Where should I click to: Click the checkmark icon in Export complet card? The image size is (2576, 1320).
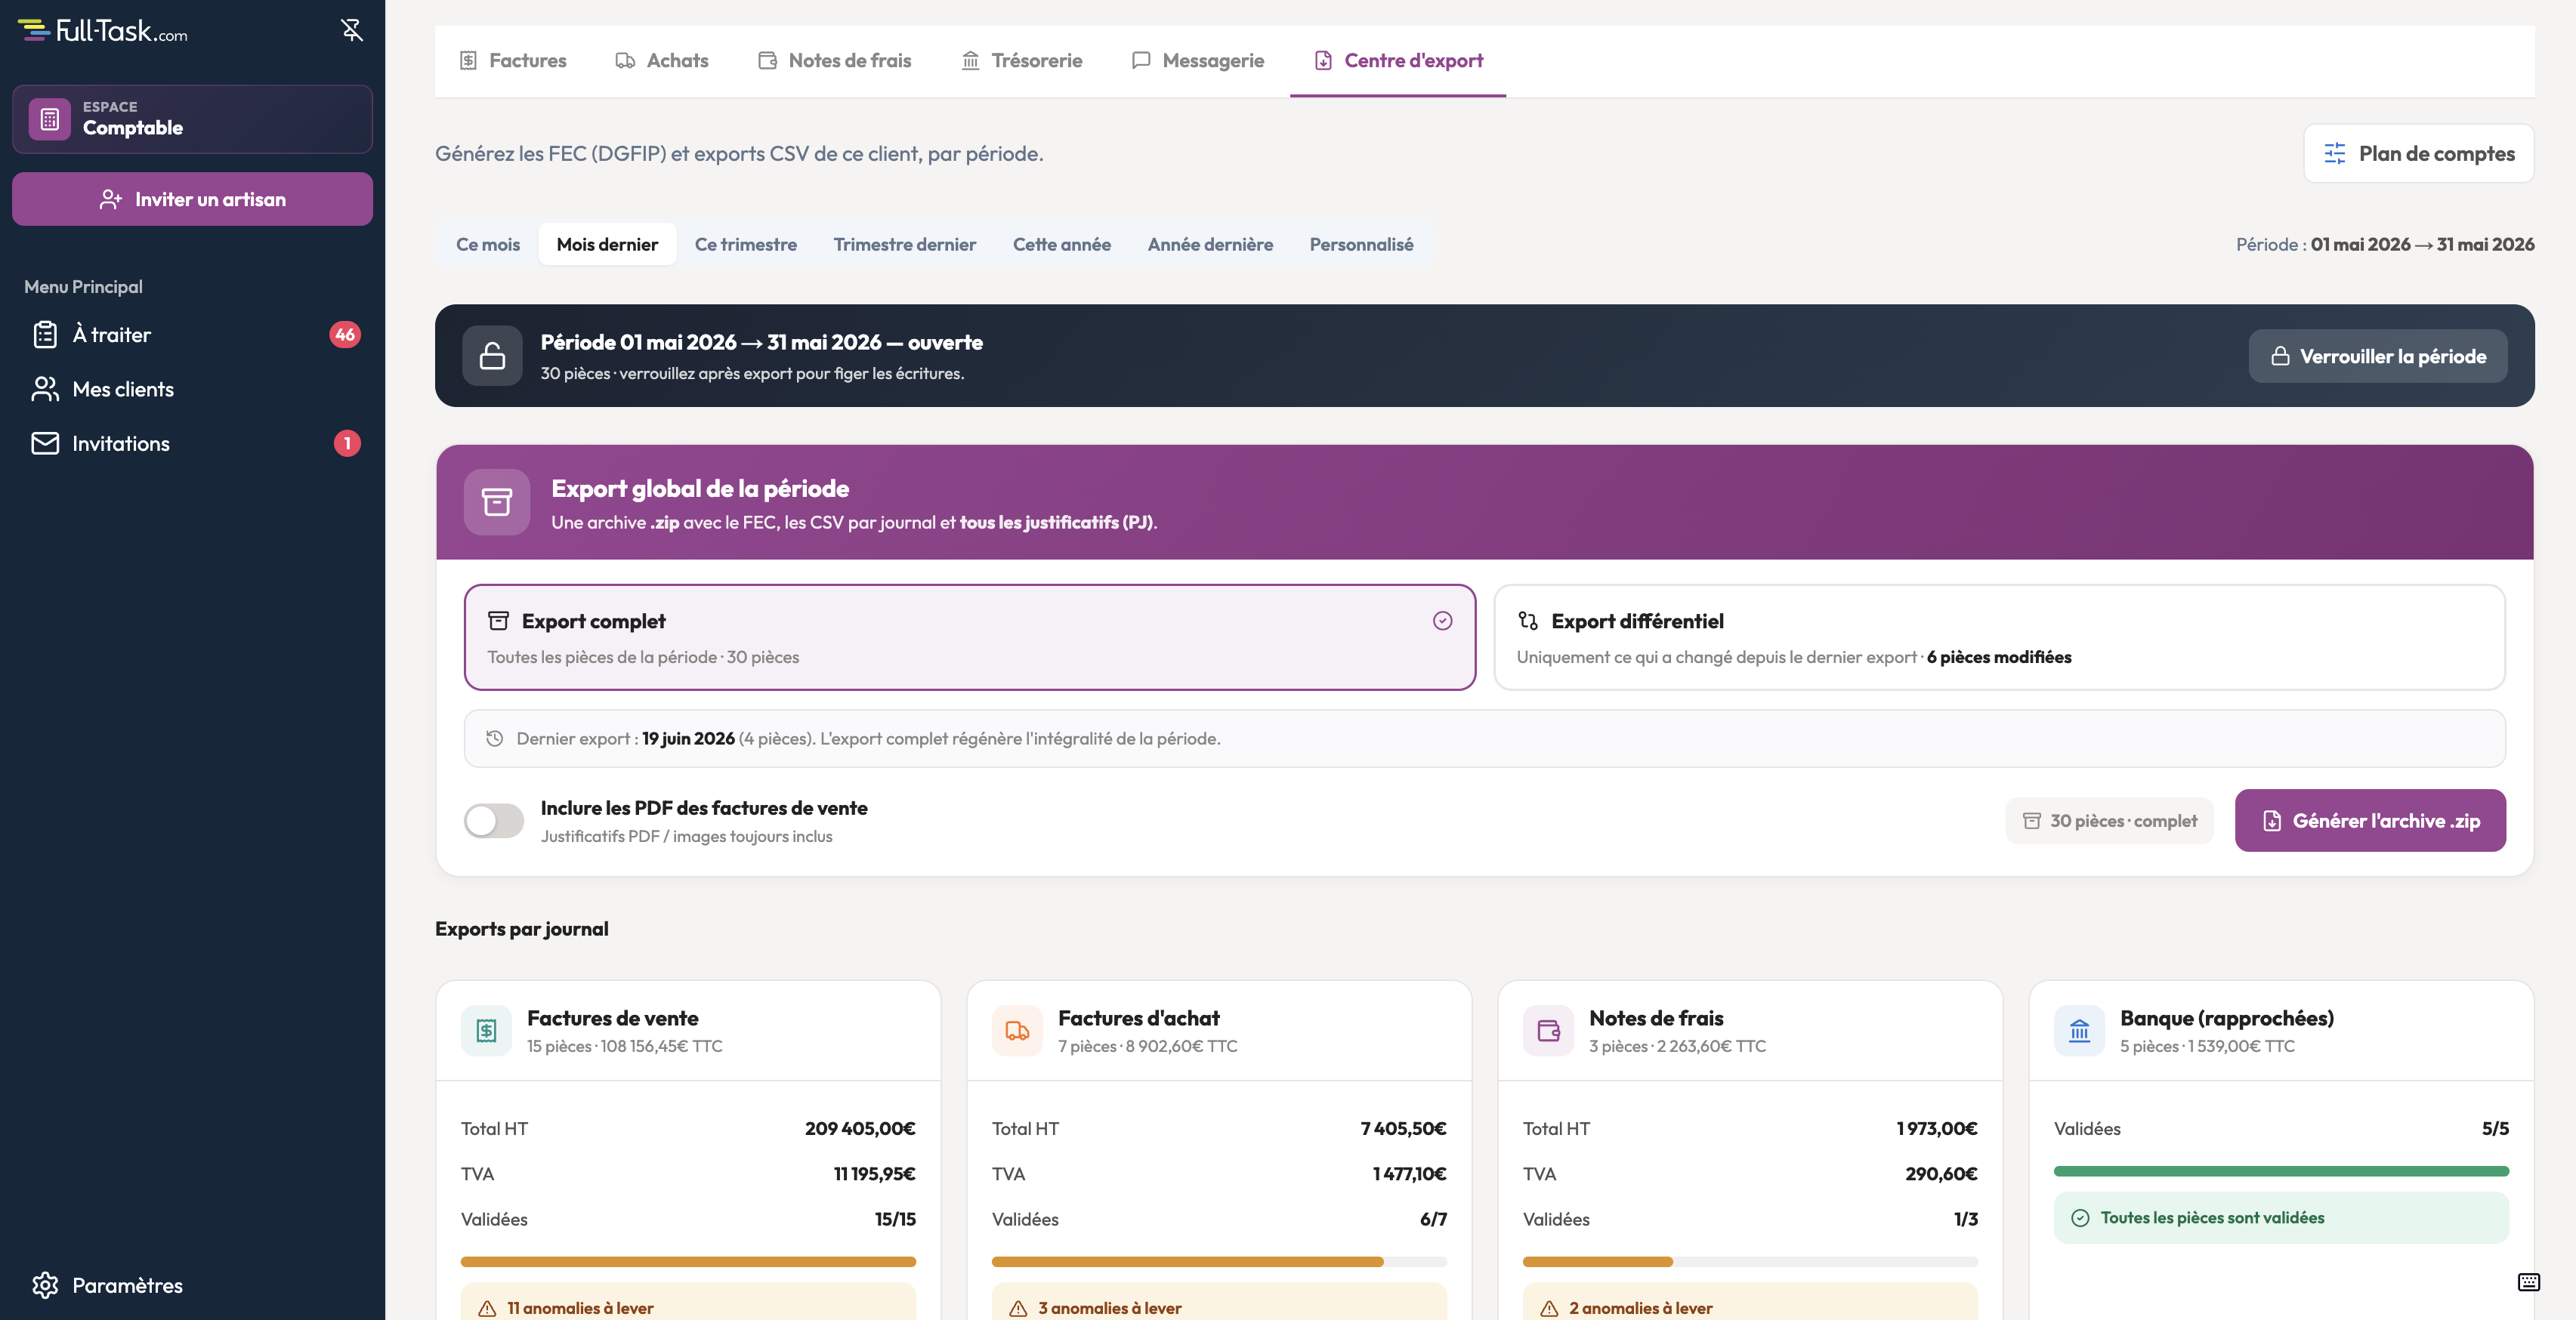(1442, 621)
